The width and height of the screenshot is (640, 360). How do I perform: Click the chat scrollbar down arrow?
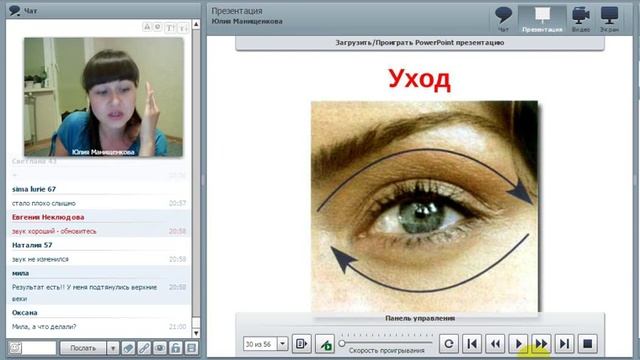(196, 333)
